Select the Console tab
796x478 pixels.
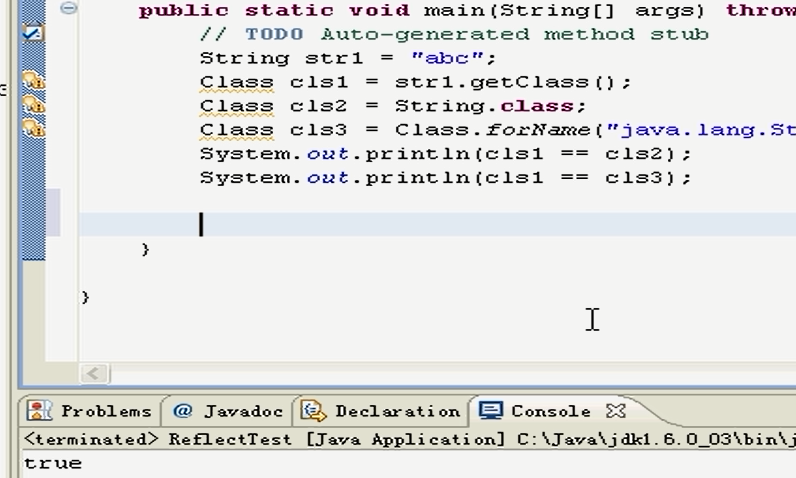pyautogui.click(x=551, y=411)
